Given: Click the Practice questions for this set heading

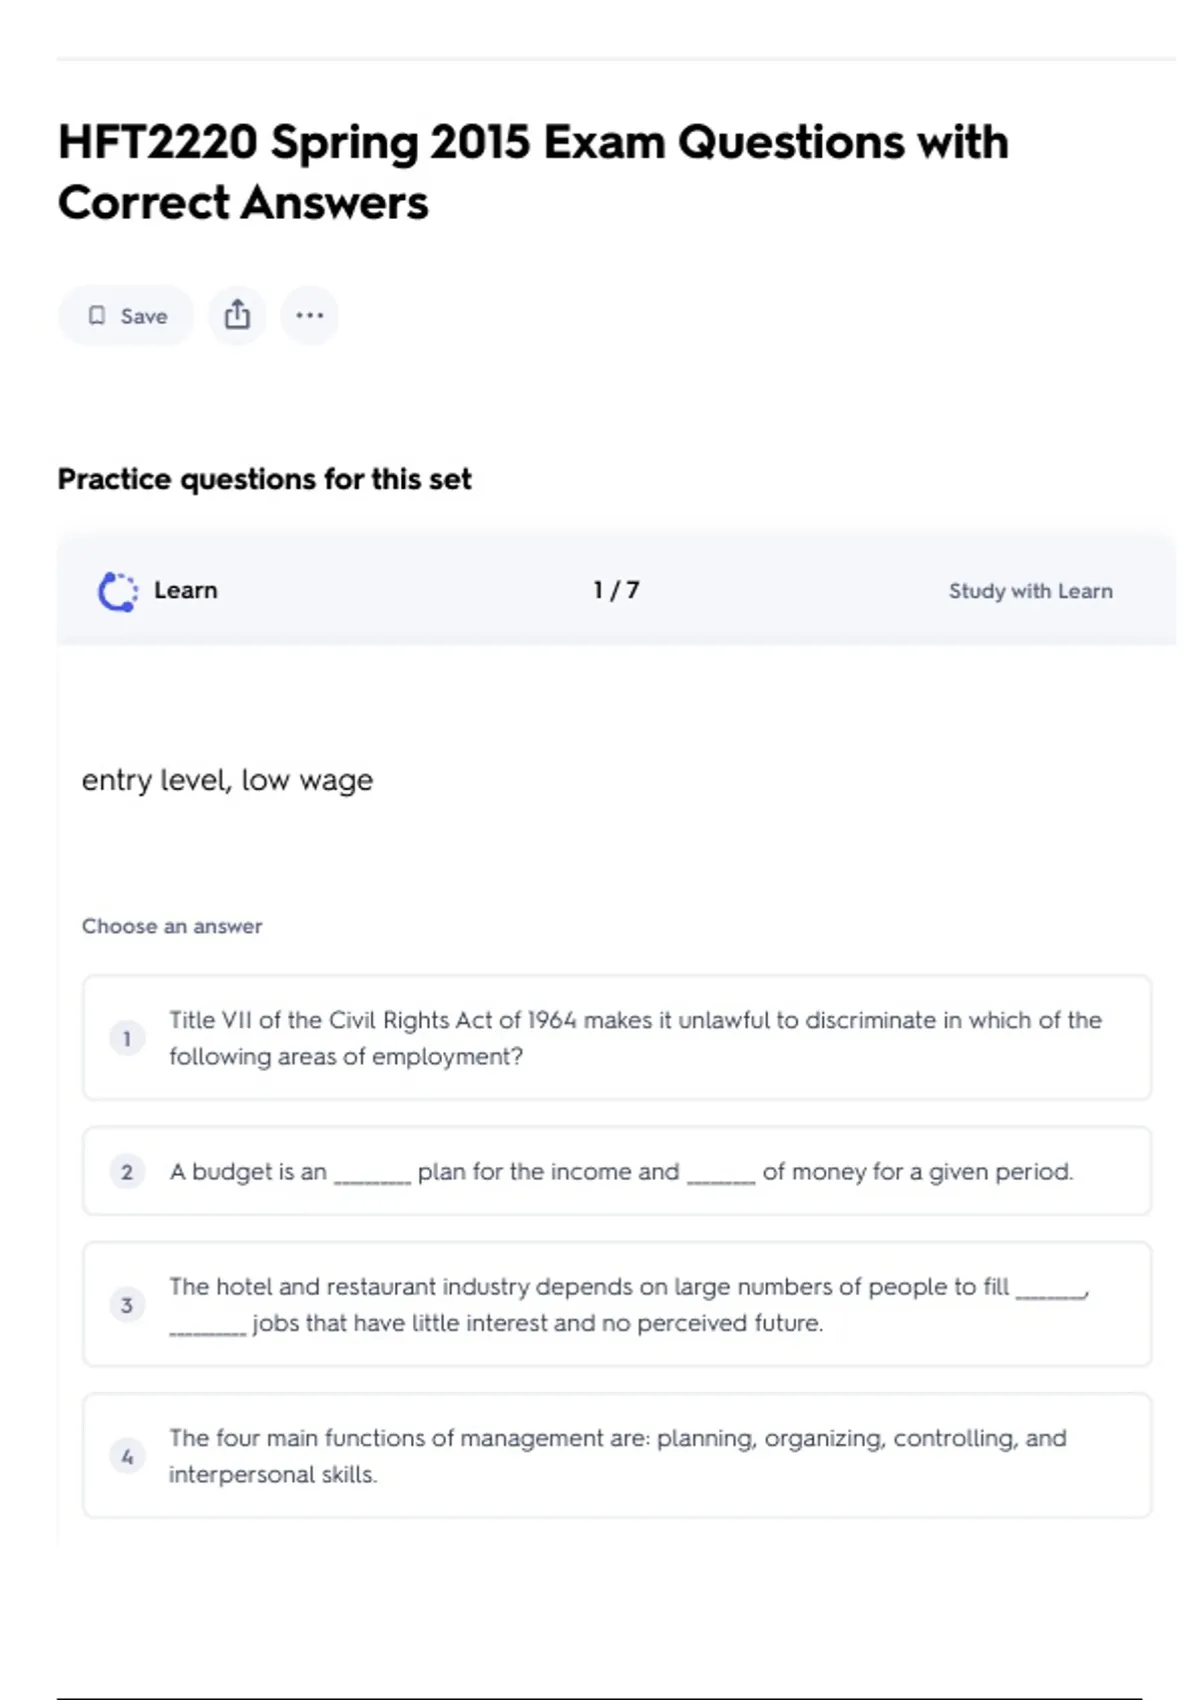Looking at the screenshot, I should tap(264, 480).
